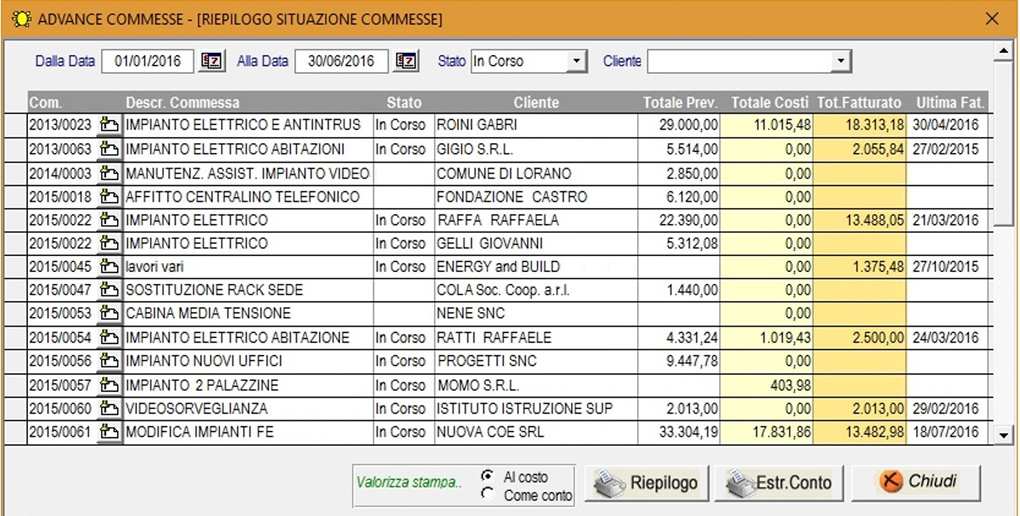Expand the Stato dropdown showing In Corso
Image resolution: width=1020 pixels, height=516 pixels.
click(x=576, y=61)
